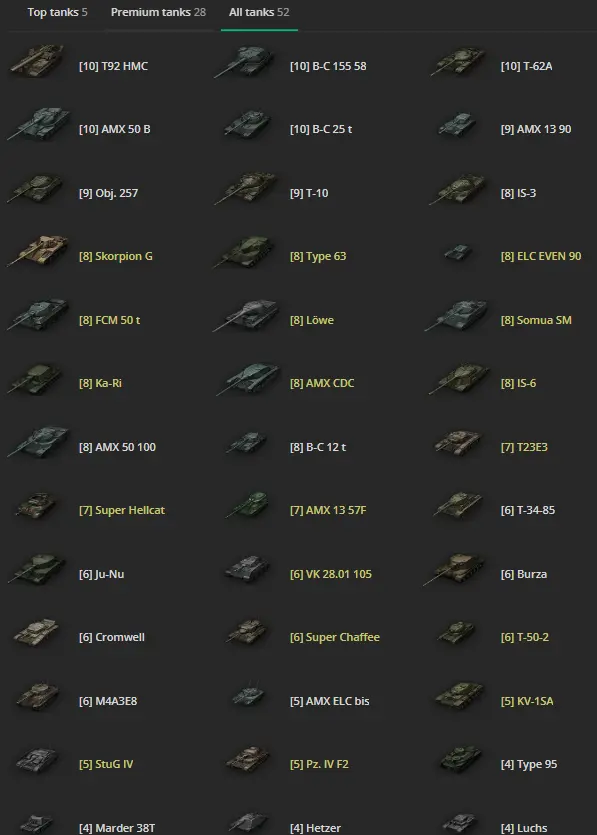This screenshot has height=835, width=597.
Task: Select the All tanks tab
Action: tap(259, 12)
